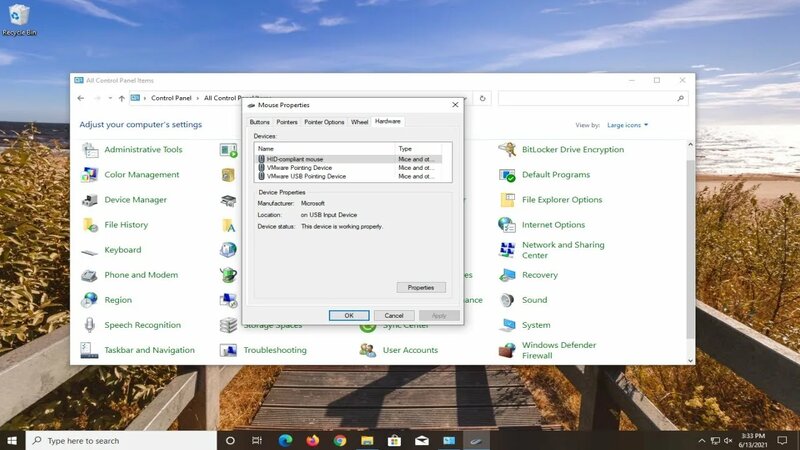Click the Control Panel search box

pos(593,98)
